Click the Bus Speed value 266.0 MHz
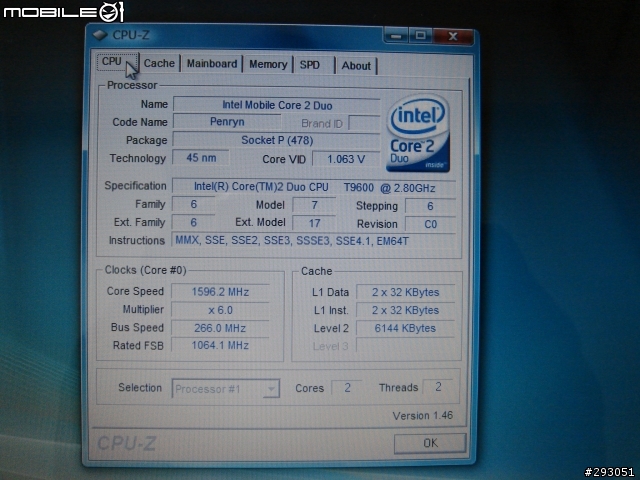The height and width of the screenshot is (480, 640). click(x=220, y=328)
